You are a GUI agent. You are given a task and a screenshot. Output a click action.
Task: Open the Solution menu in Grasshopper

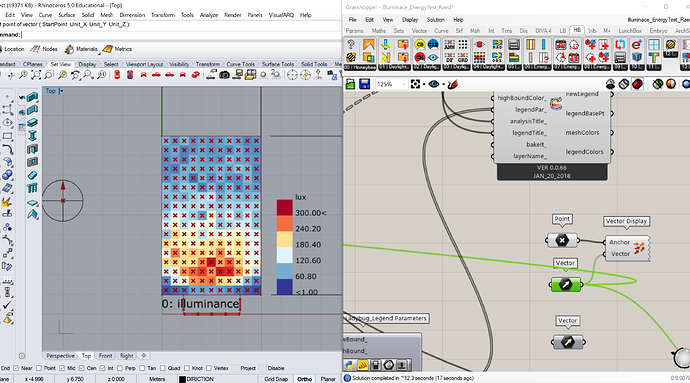(435, 20)
